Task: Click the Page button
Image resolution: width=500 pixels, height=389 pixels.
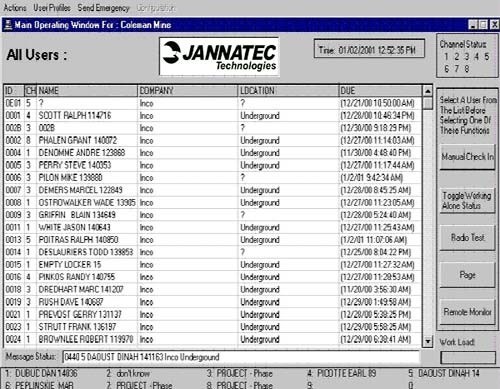Action: pos(467,275)
